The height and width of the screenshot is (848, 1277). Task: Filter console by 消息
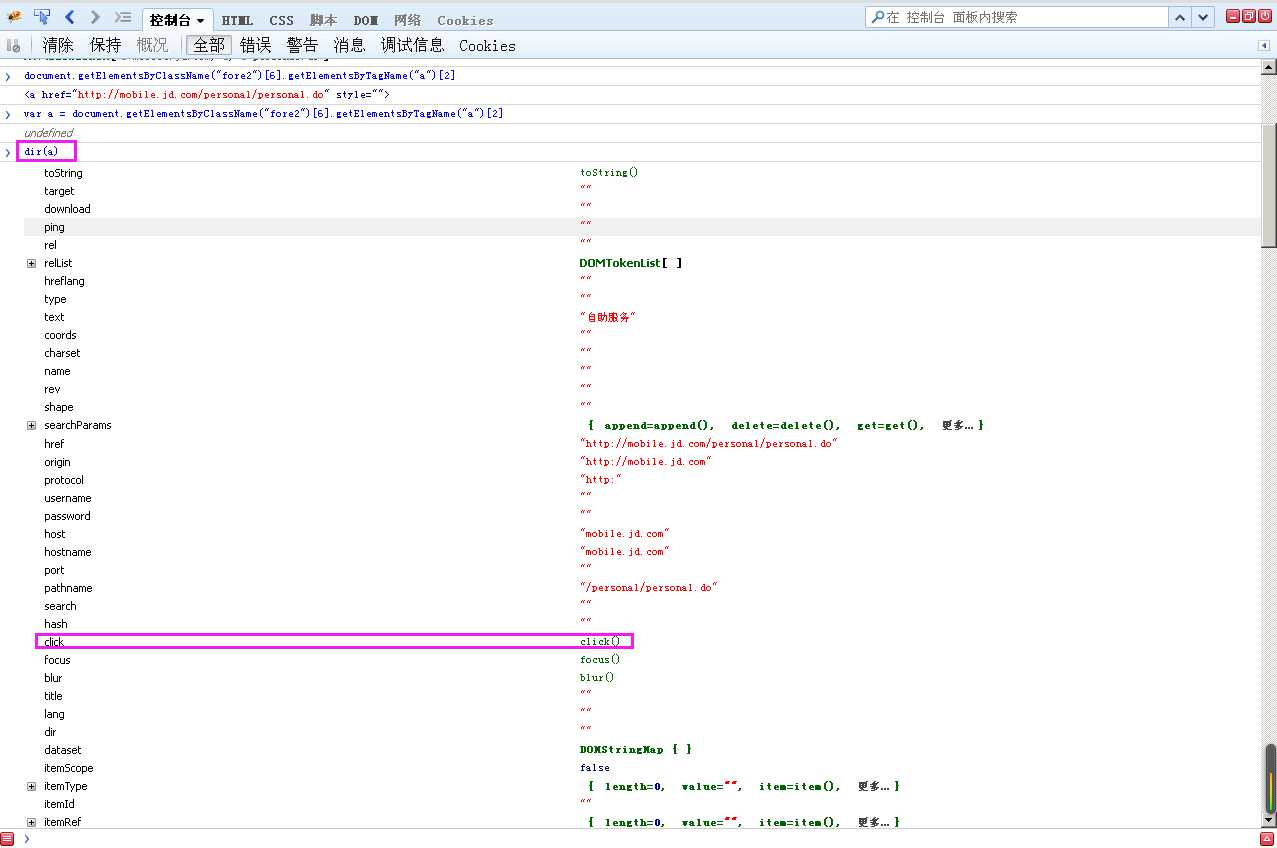349,45
